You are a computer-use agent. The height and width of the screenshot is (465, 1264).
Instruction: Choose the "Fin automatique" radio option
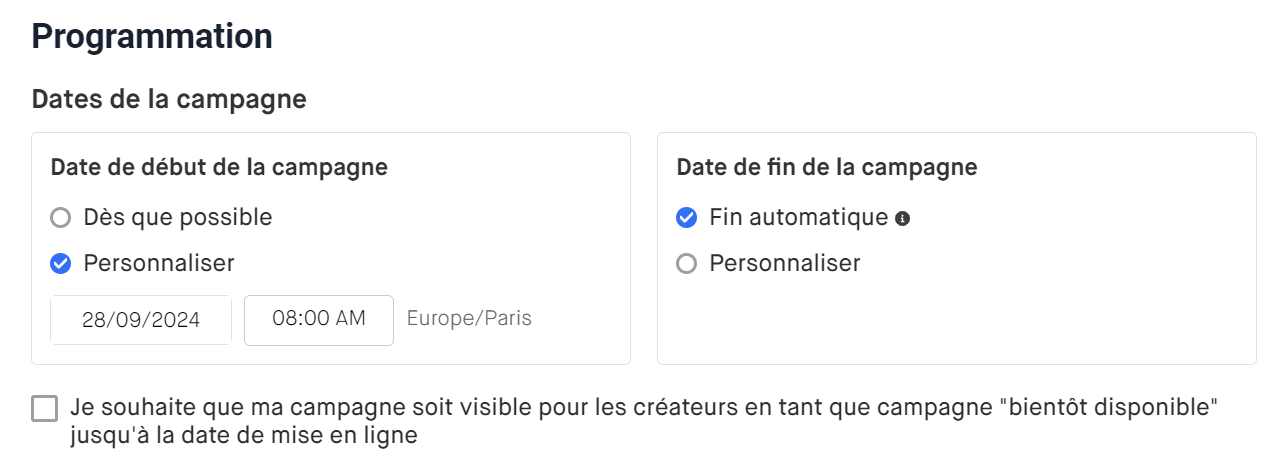[686, 217]
